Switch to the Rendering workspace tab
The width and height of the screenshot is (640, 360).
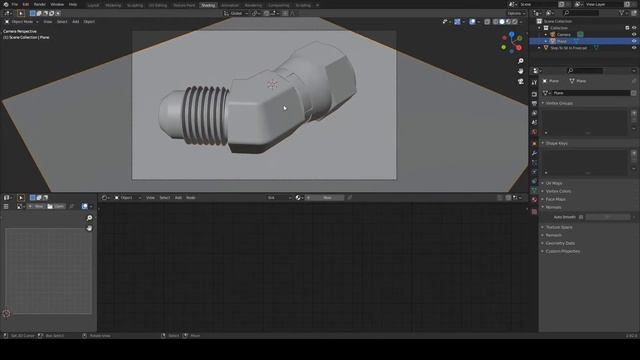point(253,5)
